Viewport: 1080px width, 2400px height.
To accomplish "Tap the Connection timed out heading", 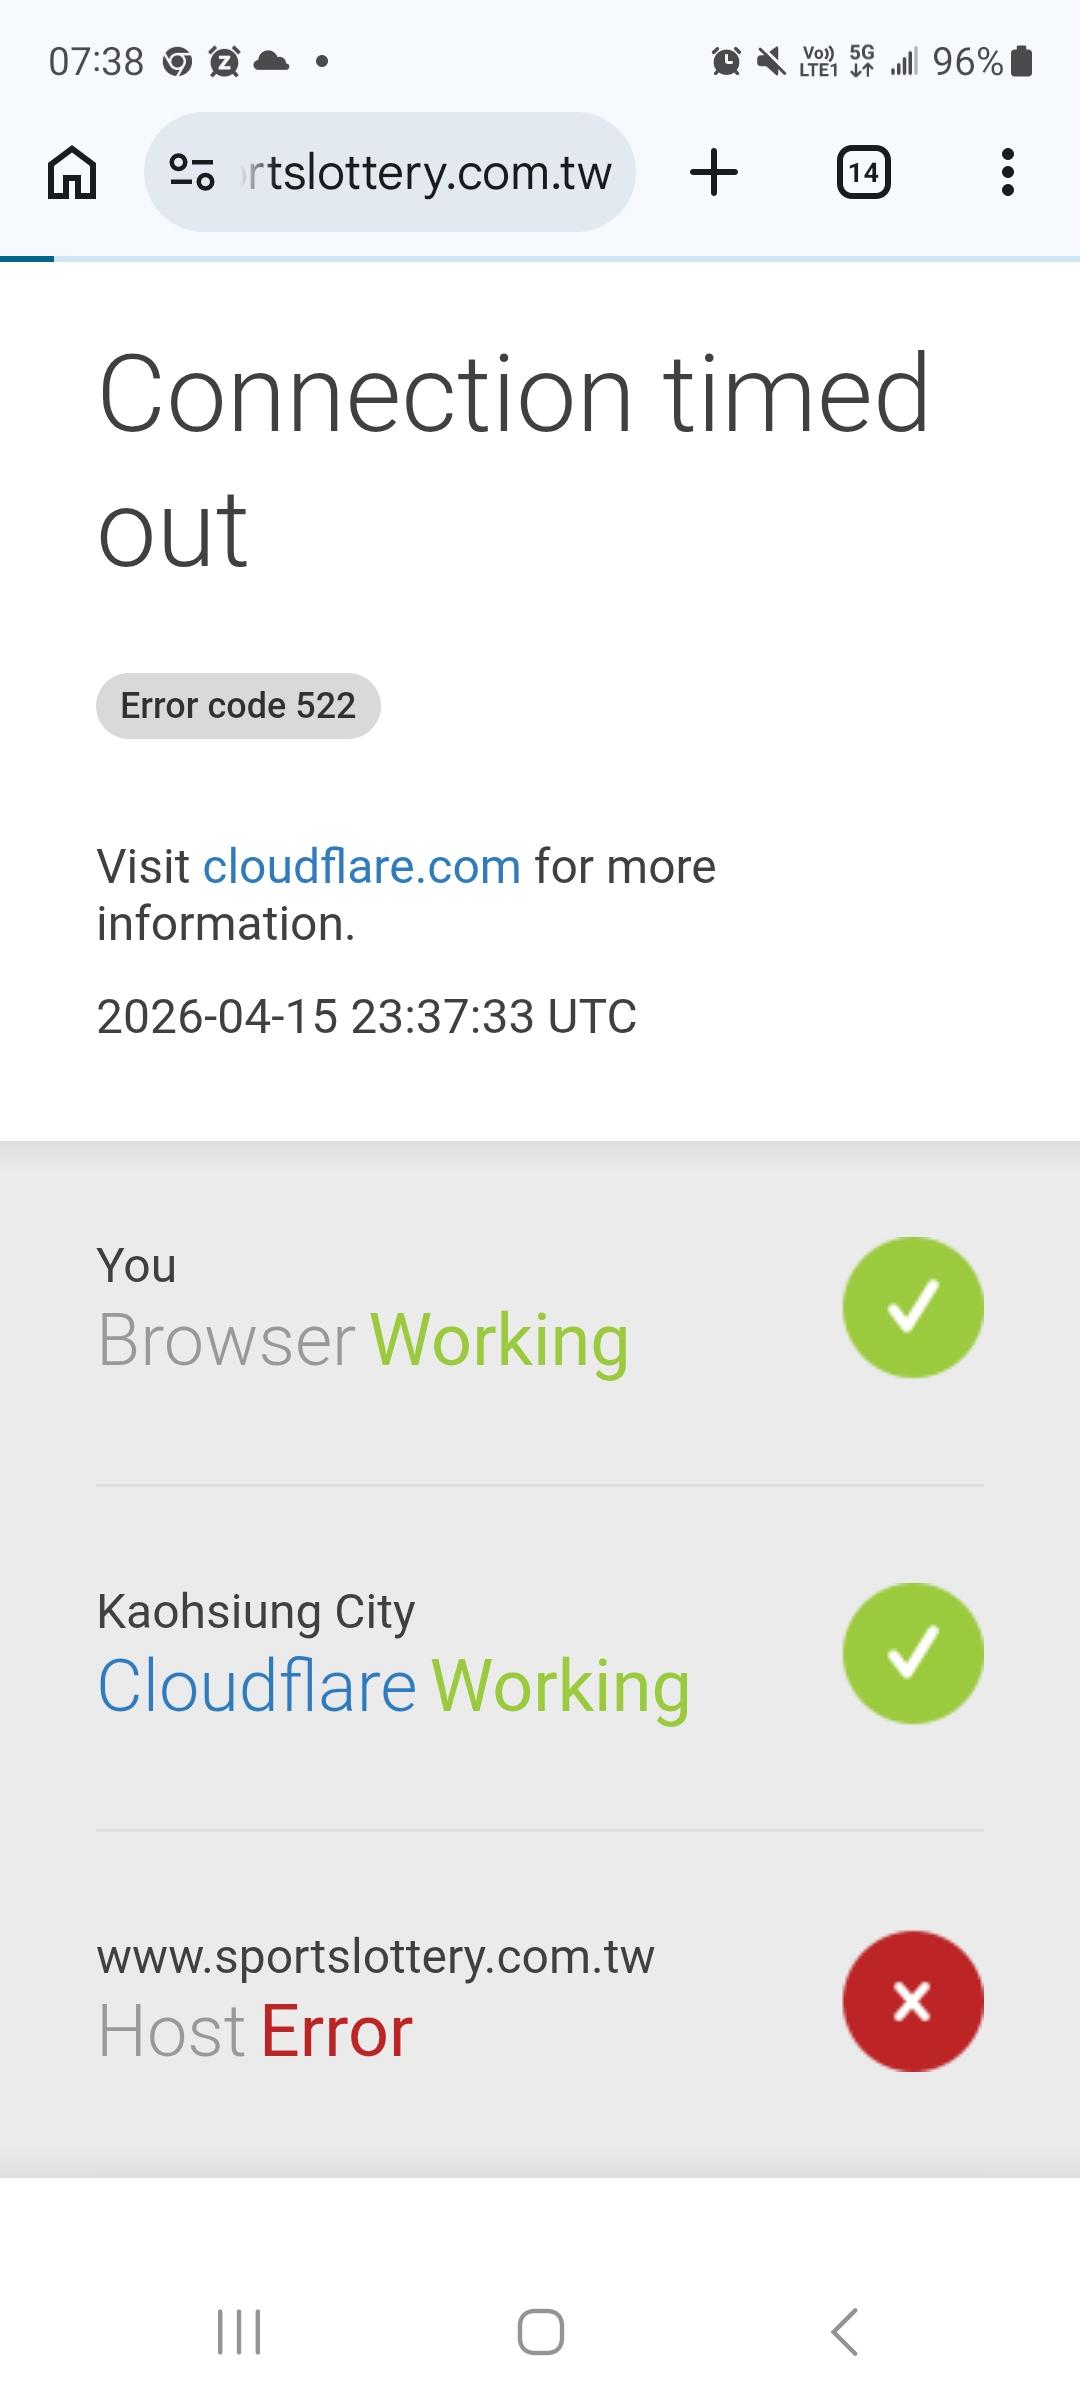I will point(514,460).
